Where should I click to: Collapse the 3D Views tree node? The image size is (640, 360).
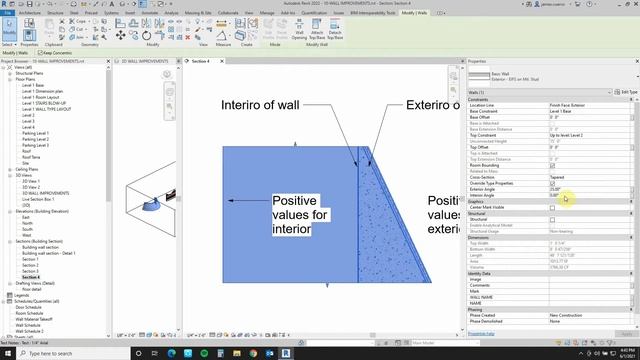coord(10,176)
